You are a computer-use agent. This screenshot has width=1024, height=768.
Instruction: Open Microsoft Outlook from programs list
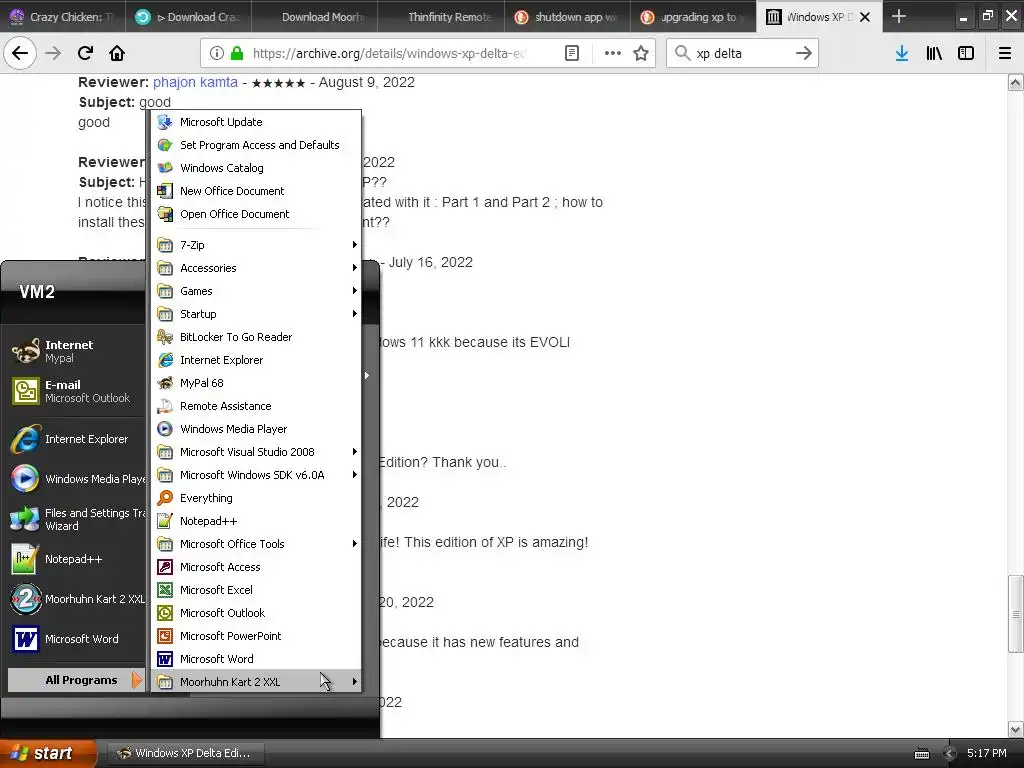point(256,613)
